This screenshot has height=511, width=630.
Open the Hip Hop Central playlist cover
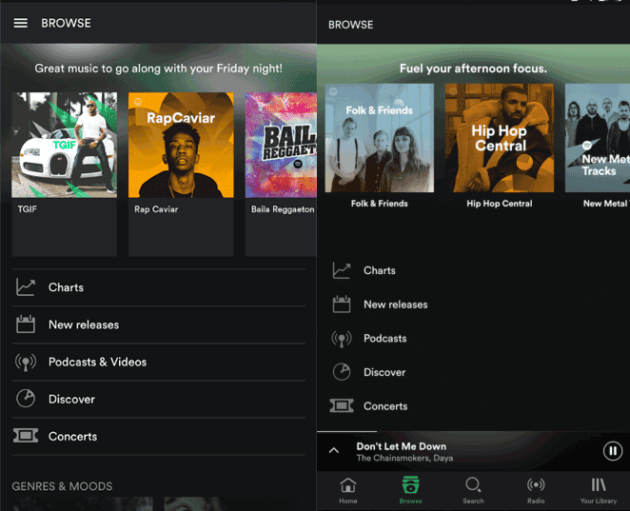click(x=499, y=138)
